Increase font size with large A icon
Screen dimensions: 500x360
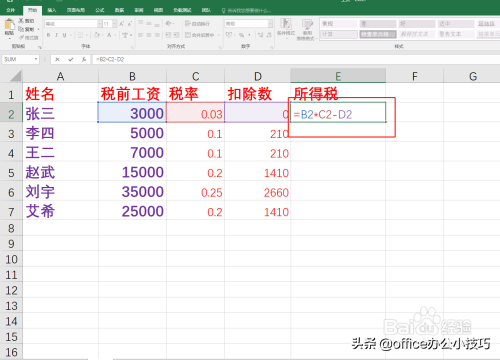click(121, 24)
